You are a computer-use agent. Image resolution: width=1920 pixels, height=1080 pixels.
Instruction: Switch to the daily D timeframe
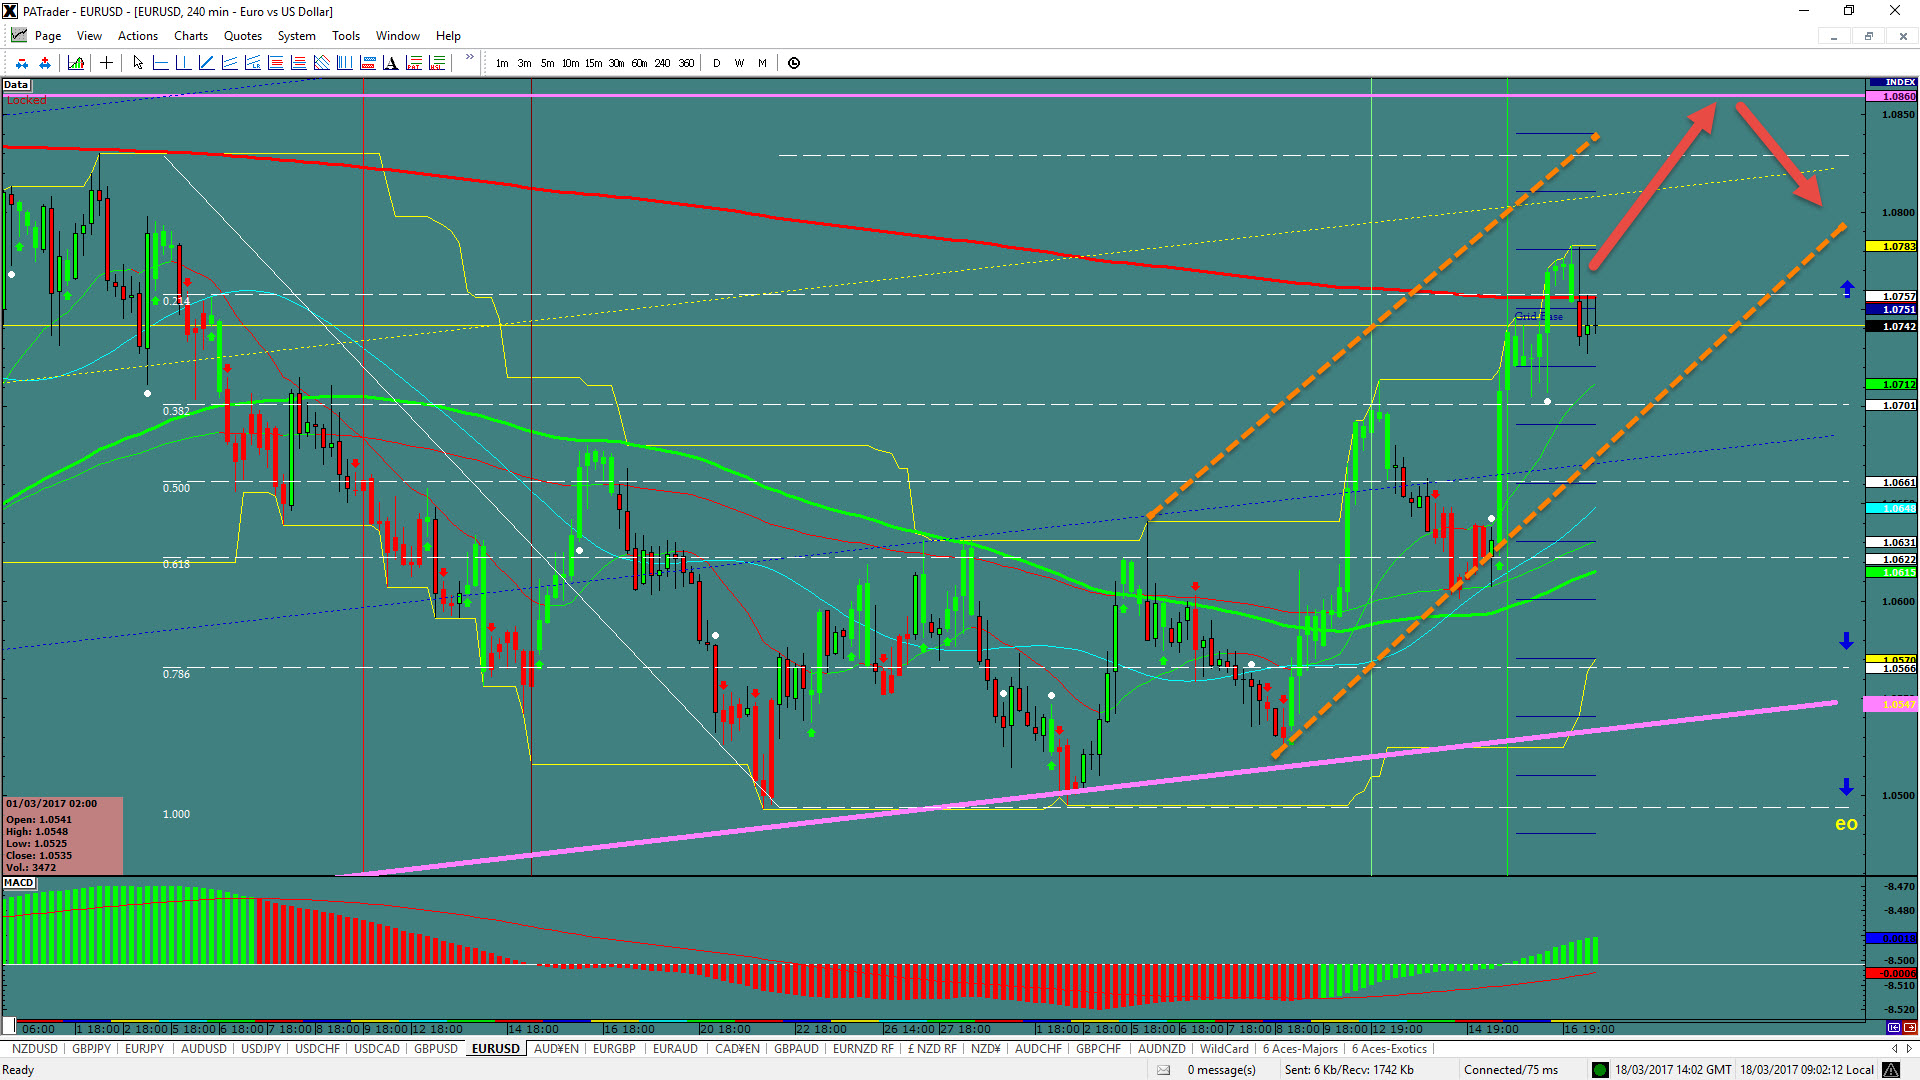(x=716, y=63)
